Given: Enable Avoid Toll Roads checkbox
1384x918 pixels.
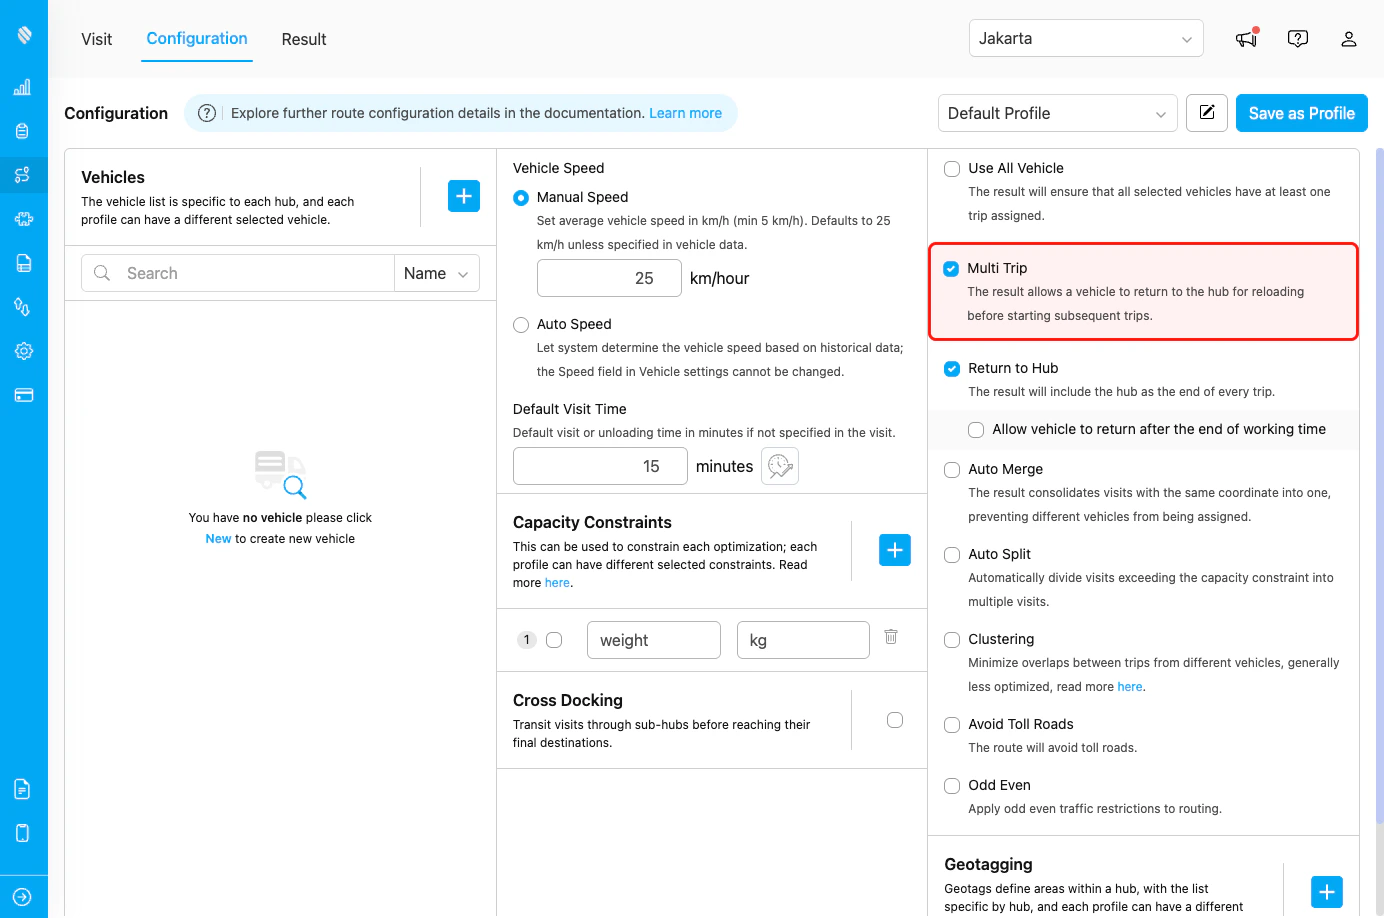Looking at the screenshot, I should (x=952, y=725).
